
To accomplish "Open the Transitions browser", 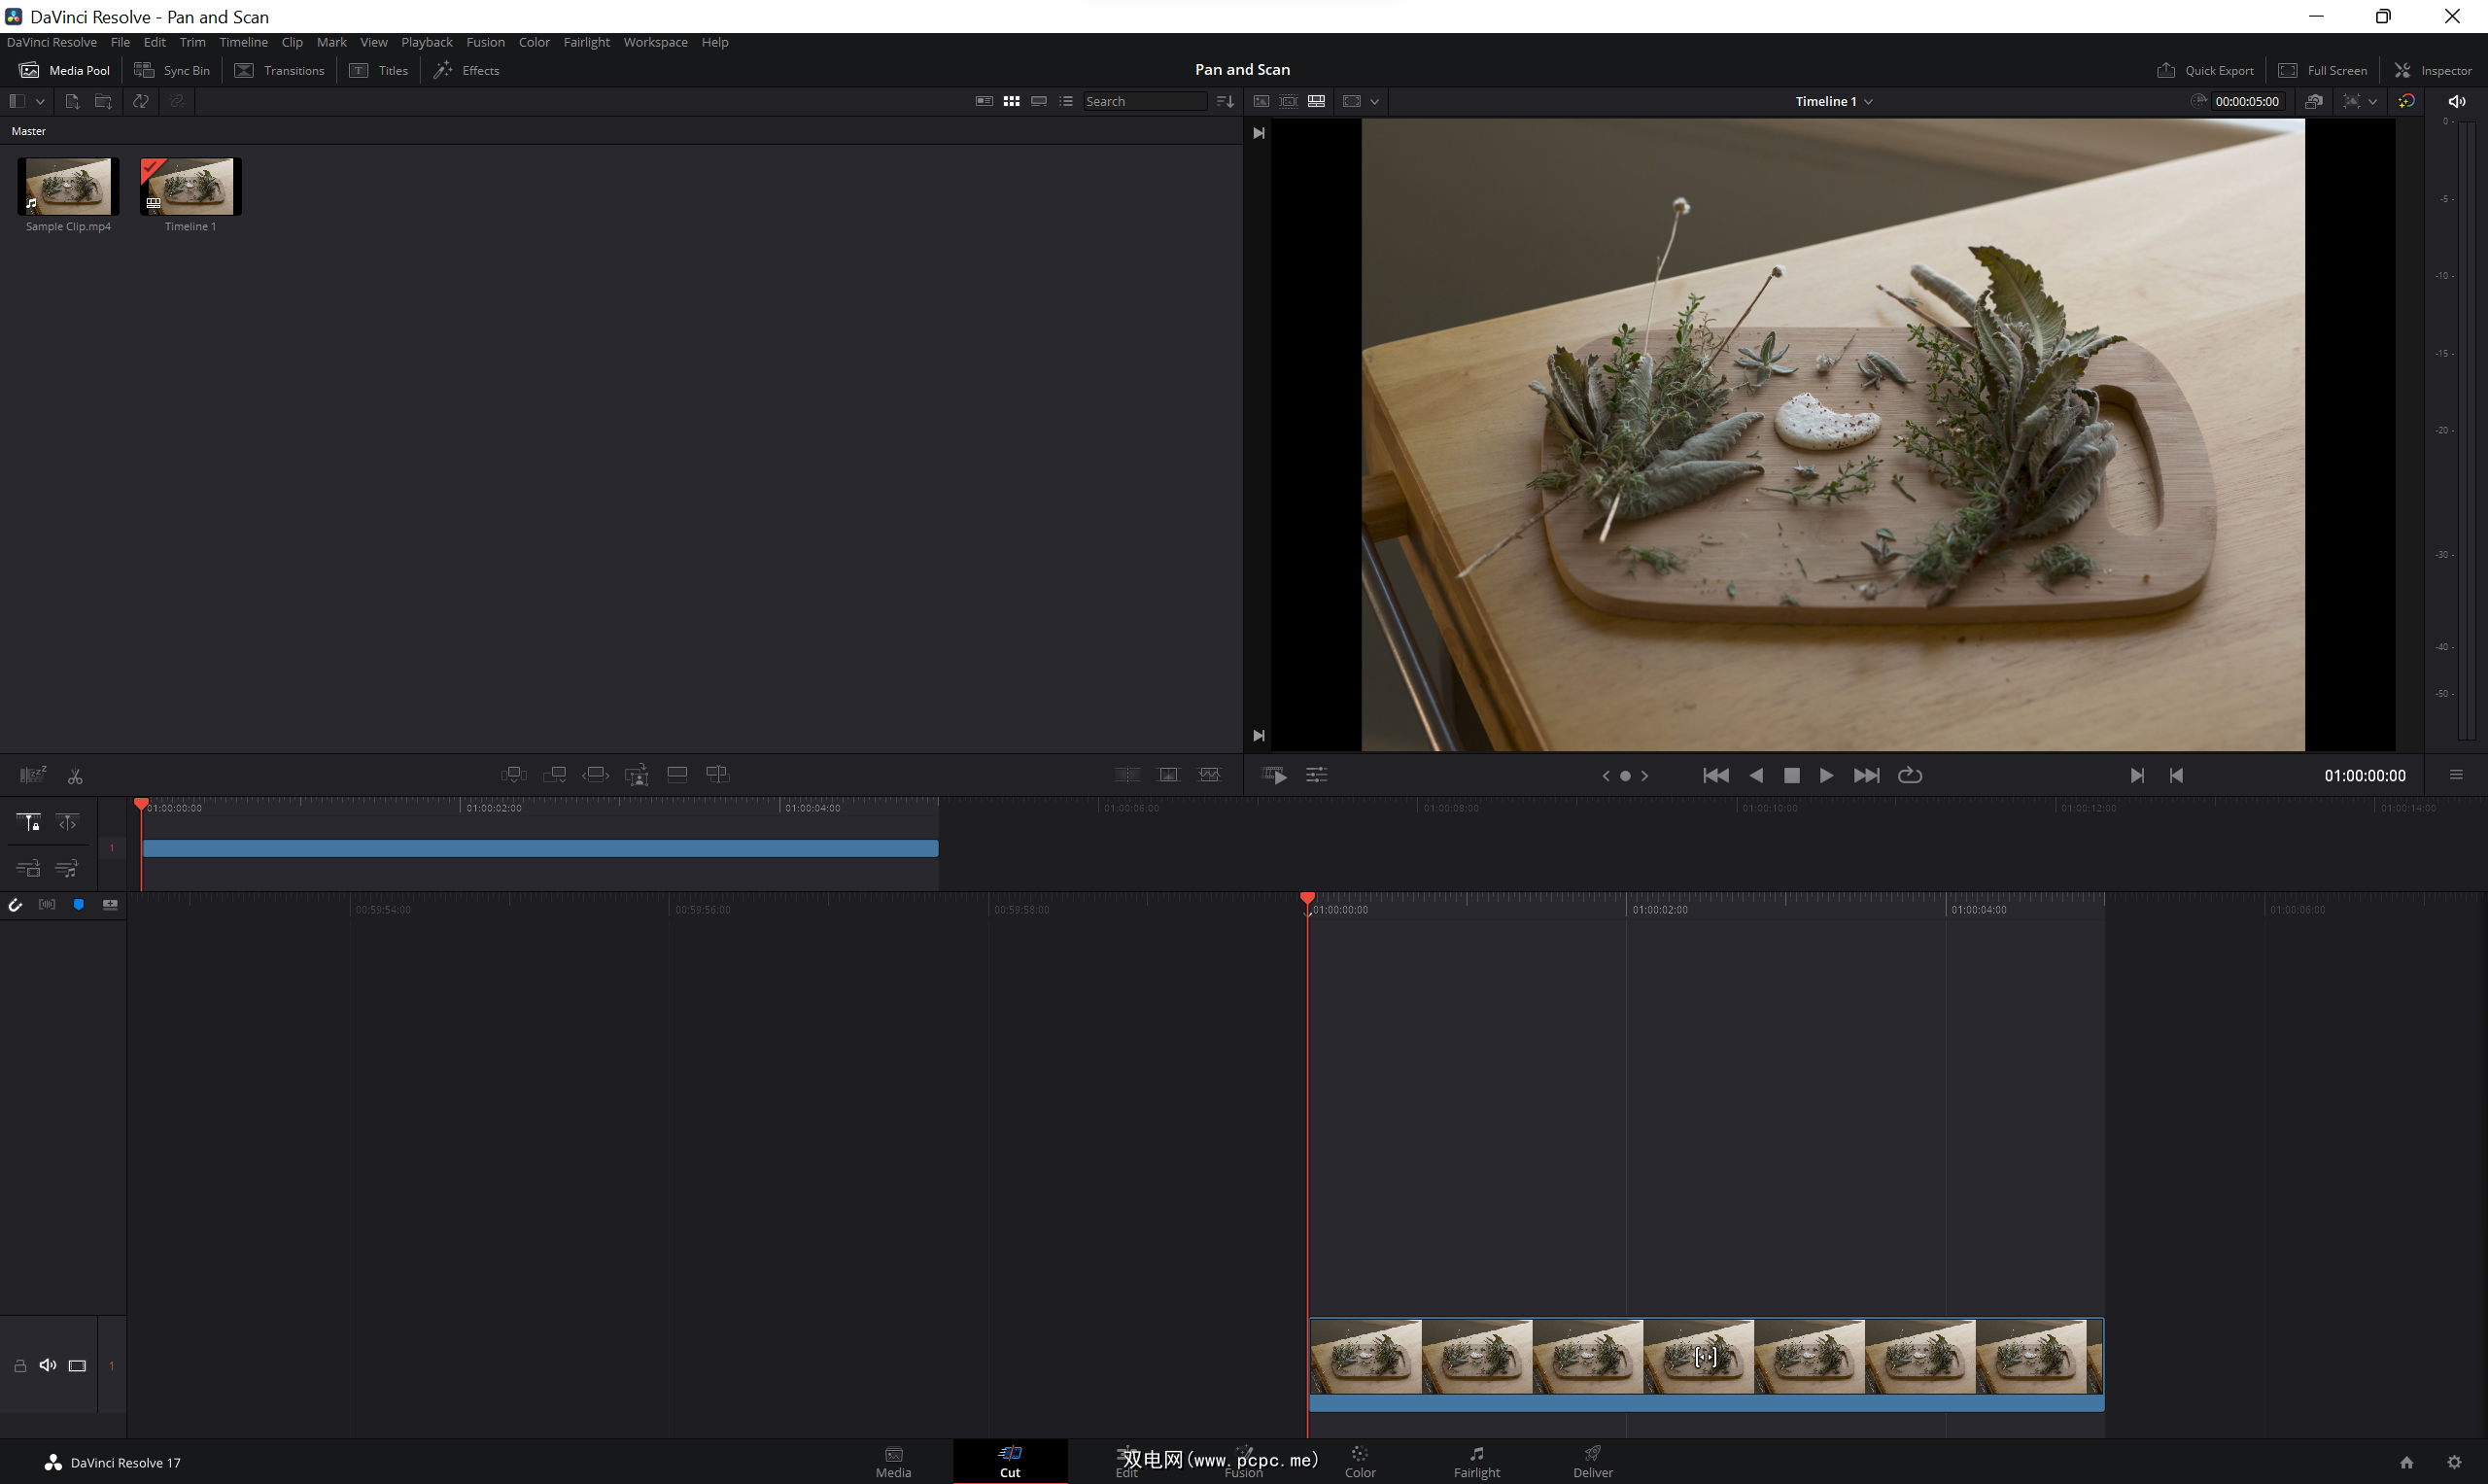I will [x=279, y=70].
